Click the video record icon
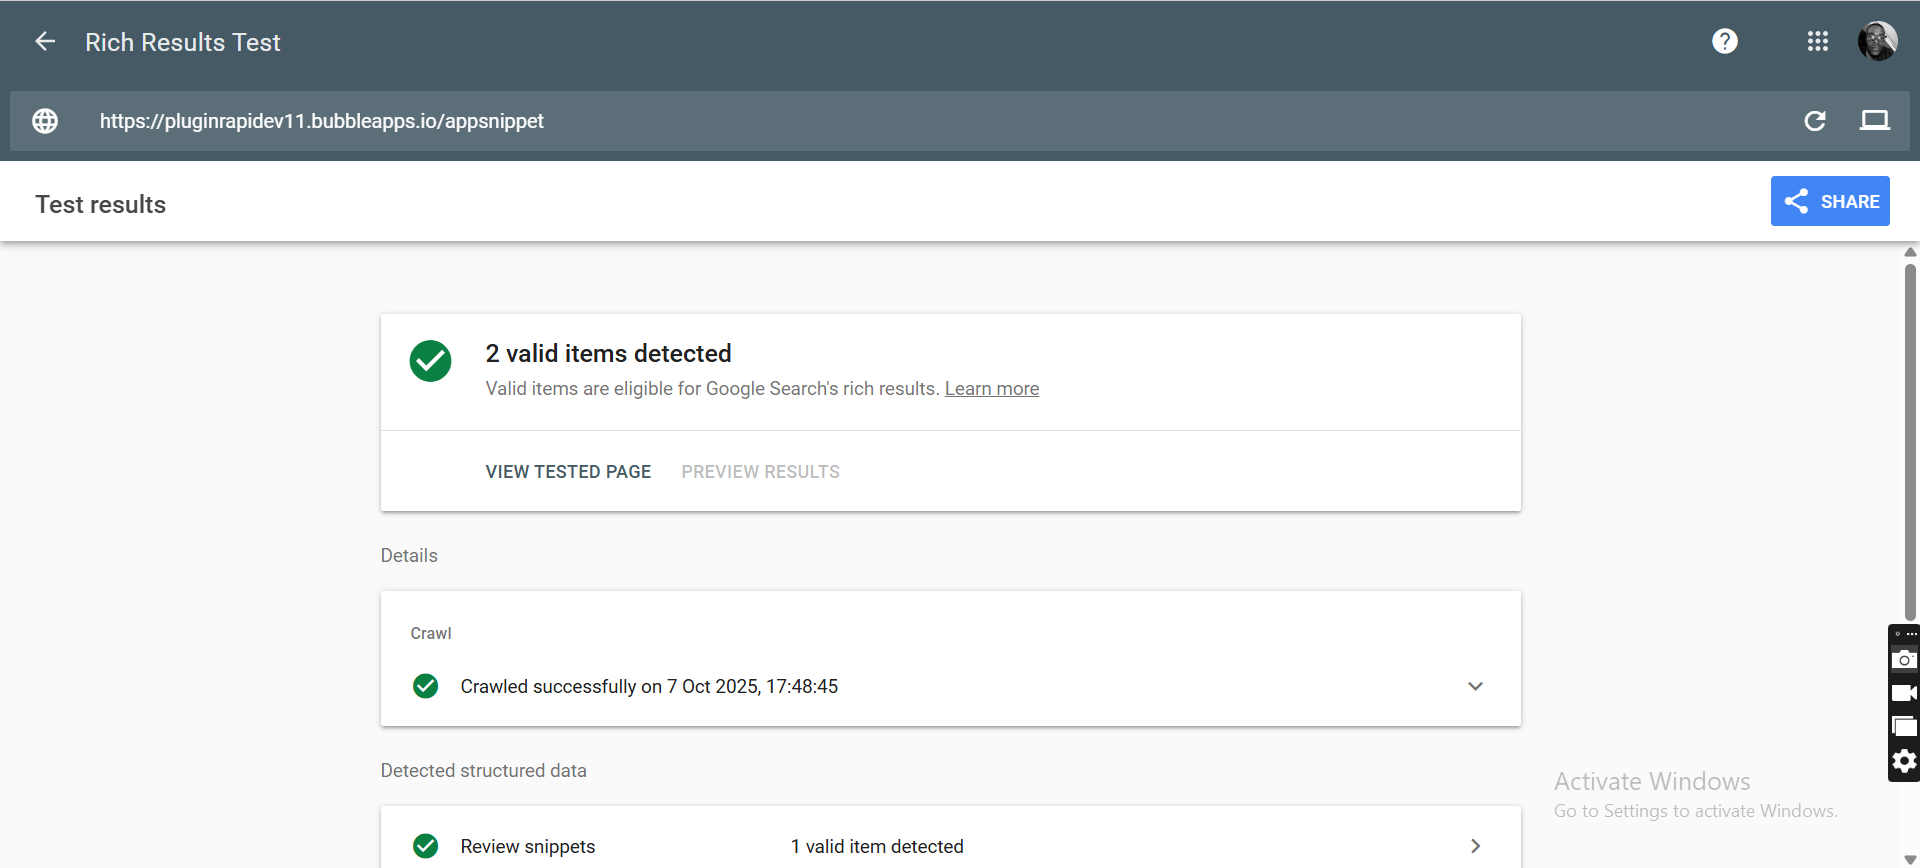This screenshot has height=868, width=1920. click(1904, 693)
